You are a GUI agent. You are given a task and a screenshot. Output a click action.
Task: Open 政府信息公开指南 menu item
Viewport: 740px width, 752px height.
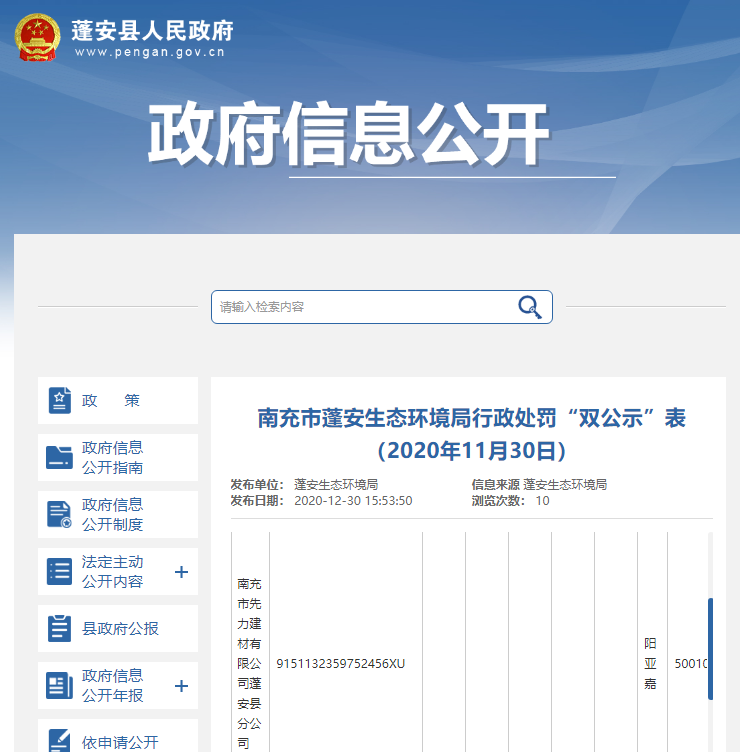tap(118, 458)
